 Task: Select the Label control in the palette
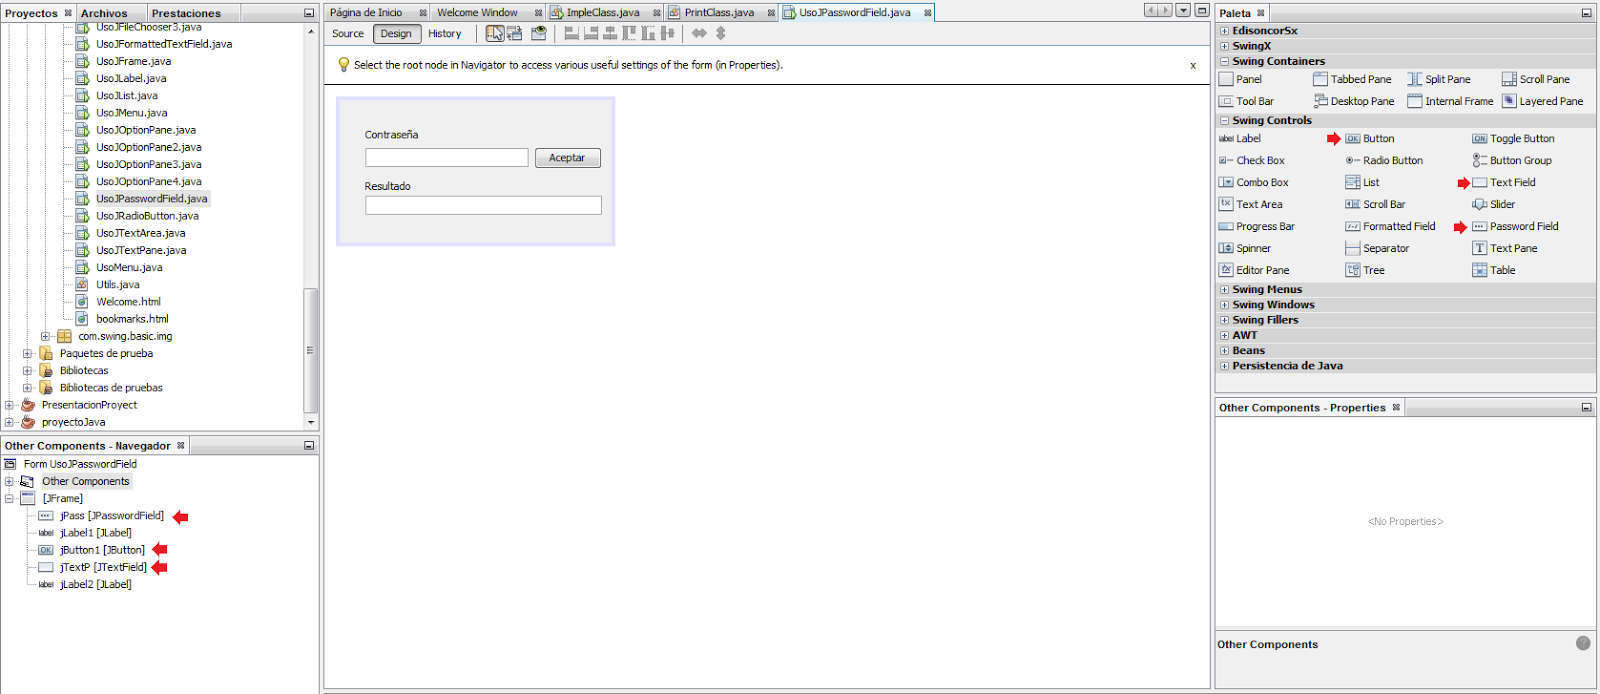(1240, 139)
